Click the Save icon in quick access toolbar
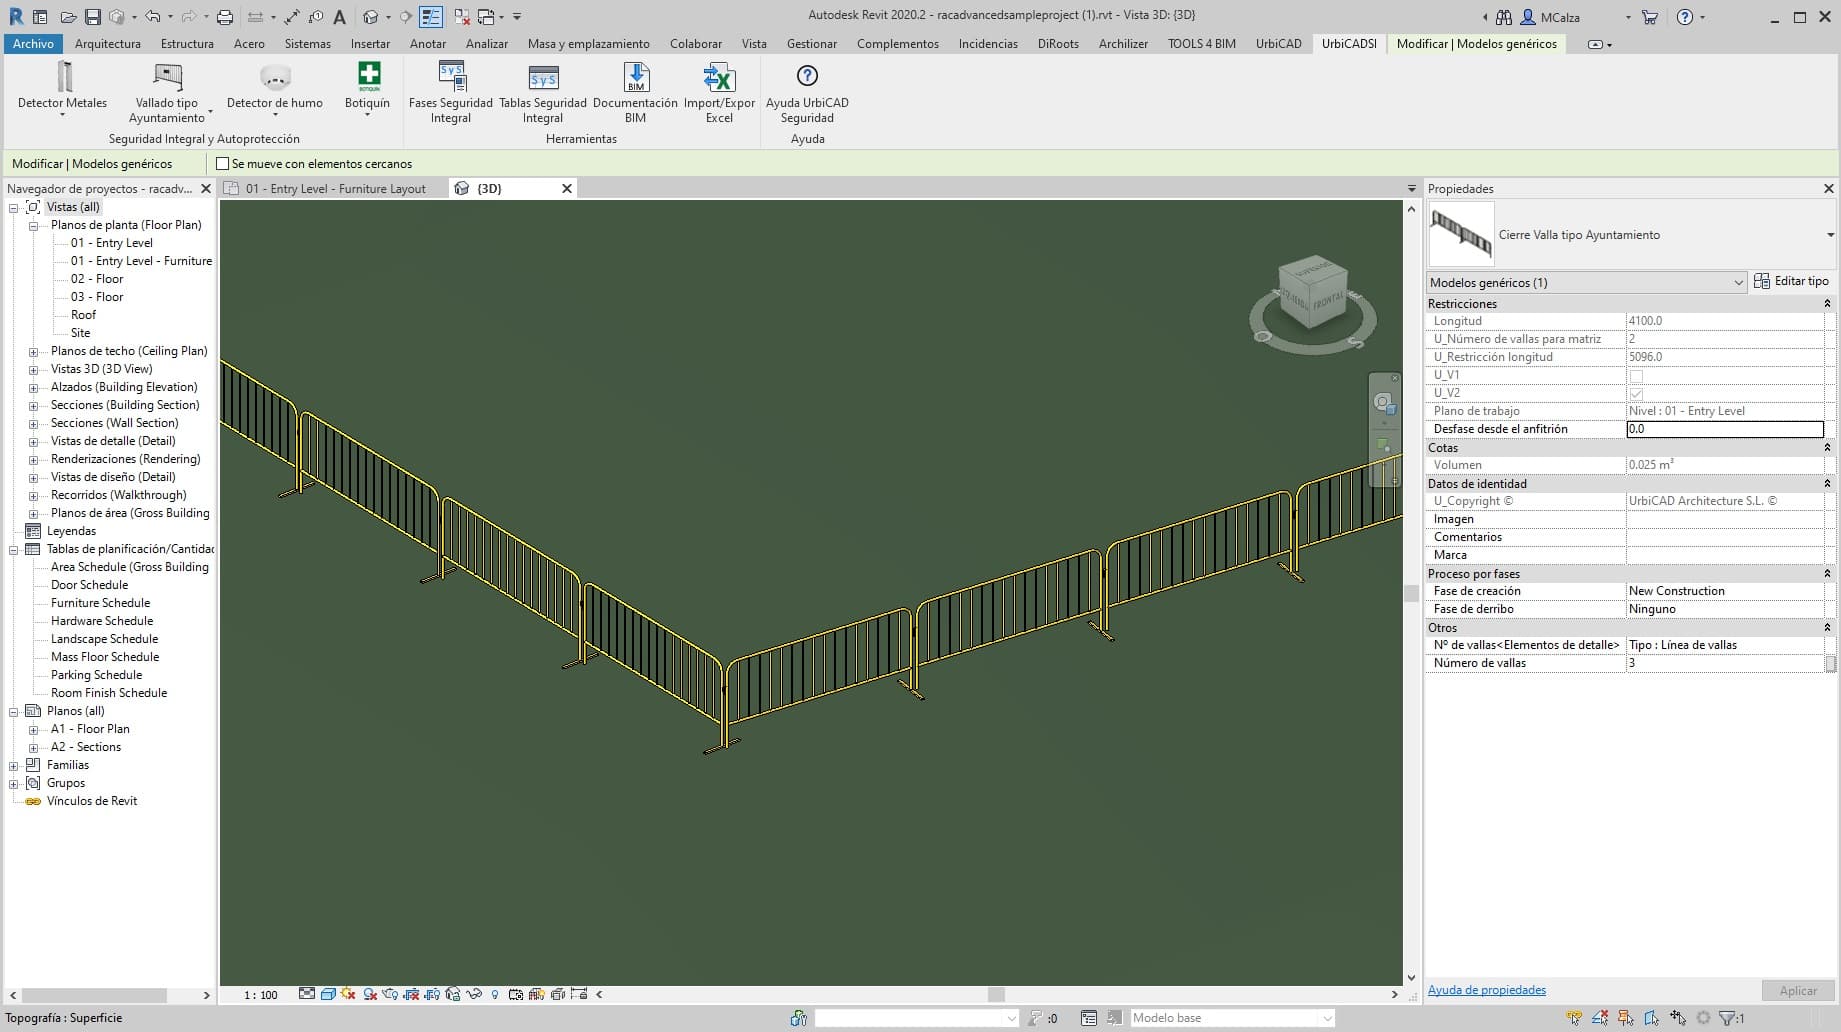1841x1032 pixels. tap(92, 17)
